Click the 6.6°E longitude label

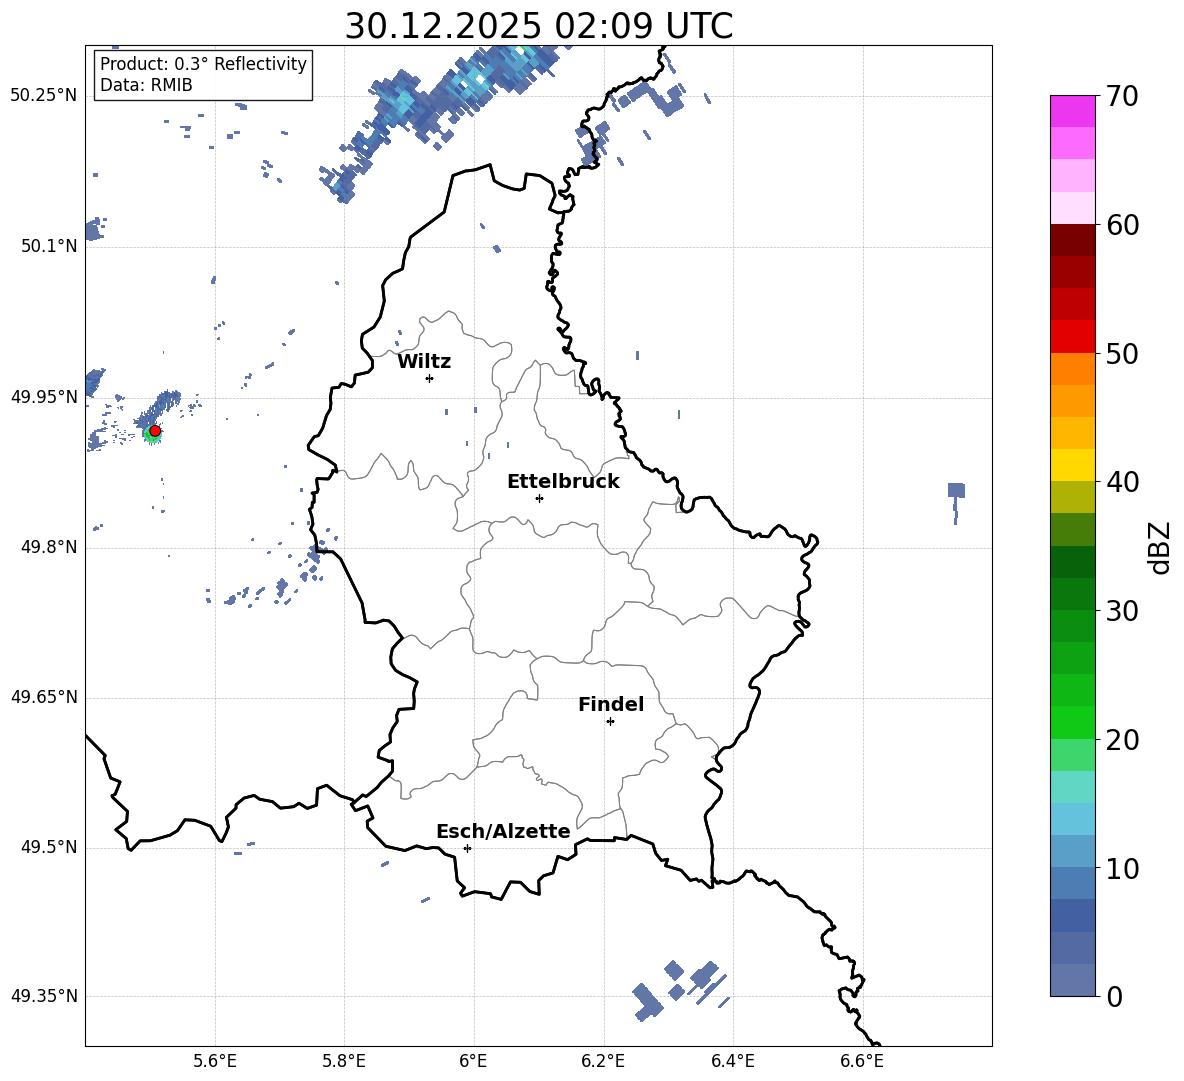(x=862, y=1061)
